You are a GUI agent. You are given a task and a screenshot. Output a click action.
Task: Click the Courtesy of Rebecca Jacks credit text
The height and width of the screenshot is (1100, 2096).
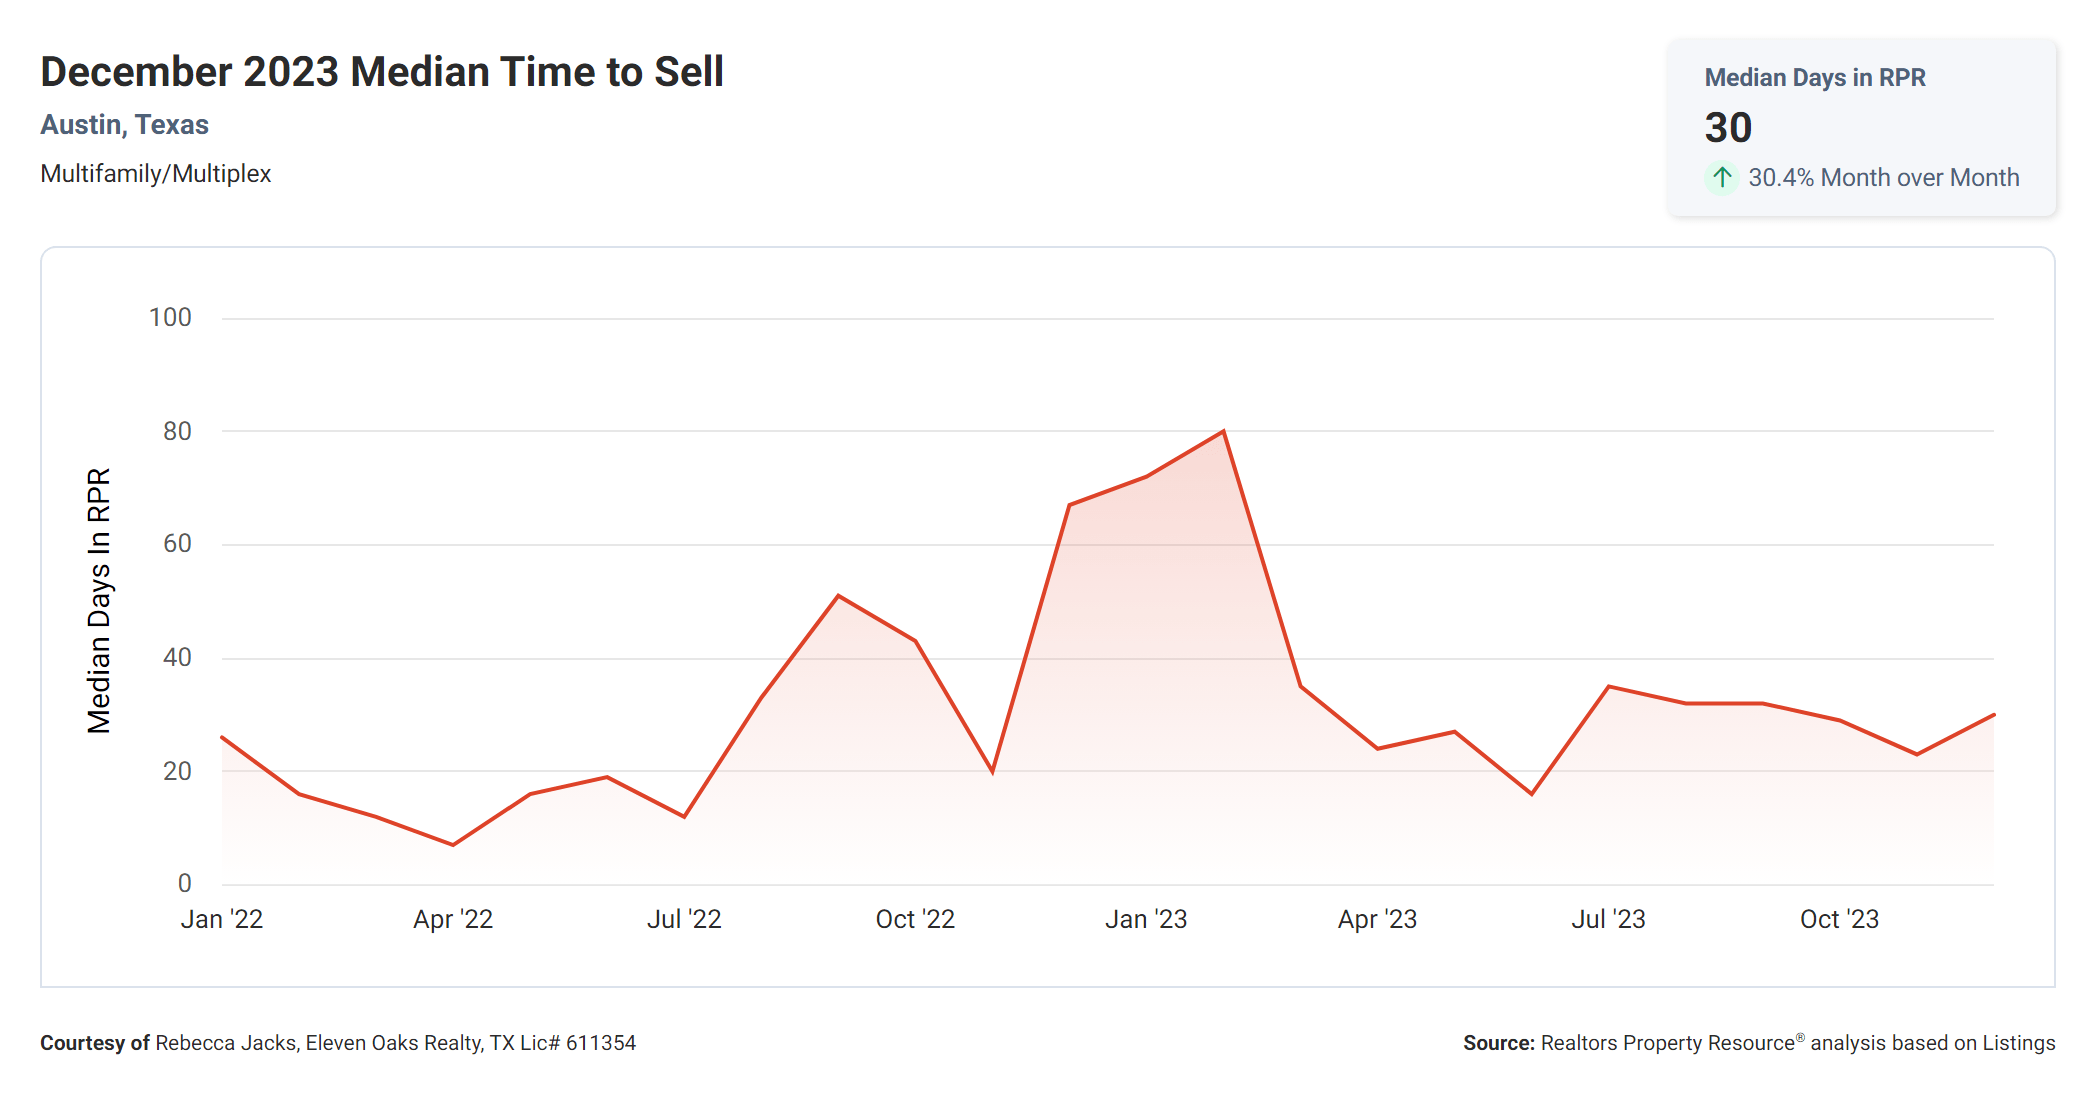pos(338,1043)
